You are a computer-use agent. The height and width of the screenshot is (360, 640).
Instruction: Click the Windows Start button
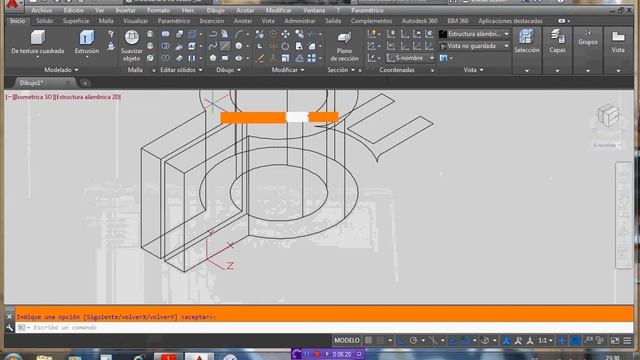click(13, 357)
